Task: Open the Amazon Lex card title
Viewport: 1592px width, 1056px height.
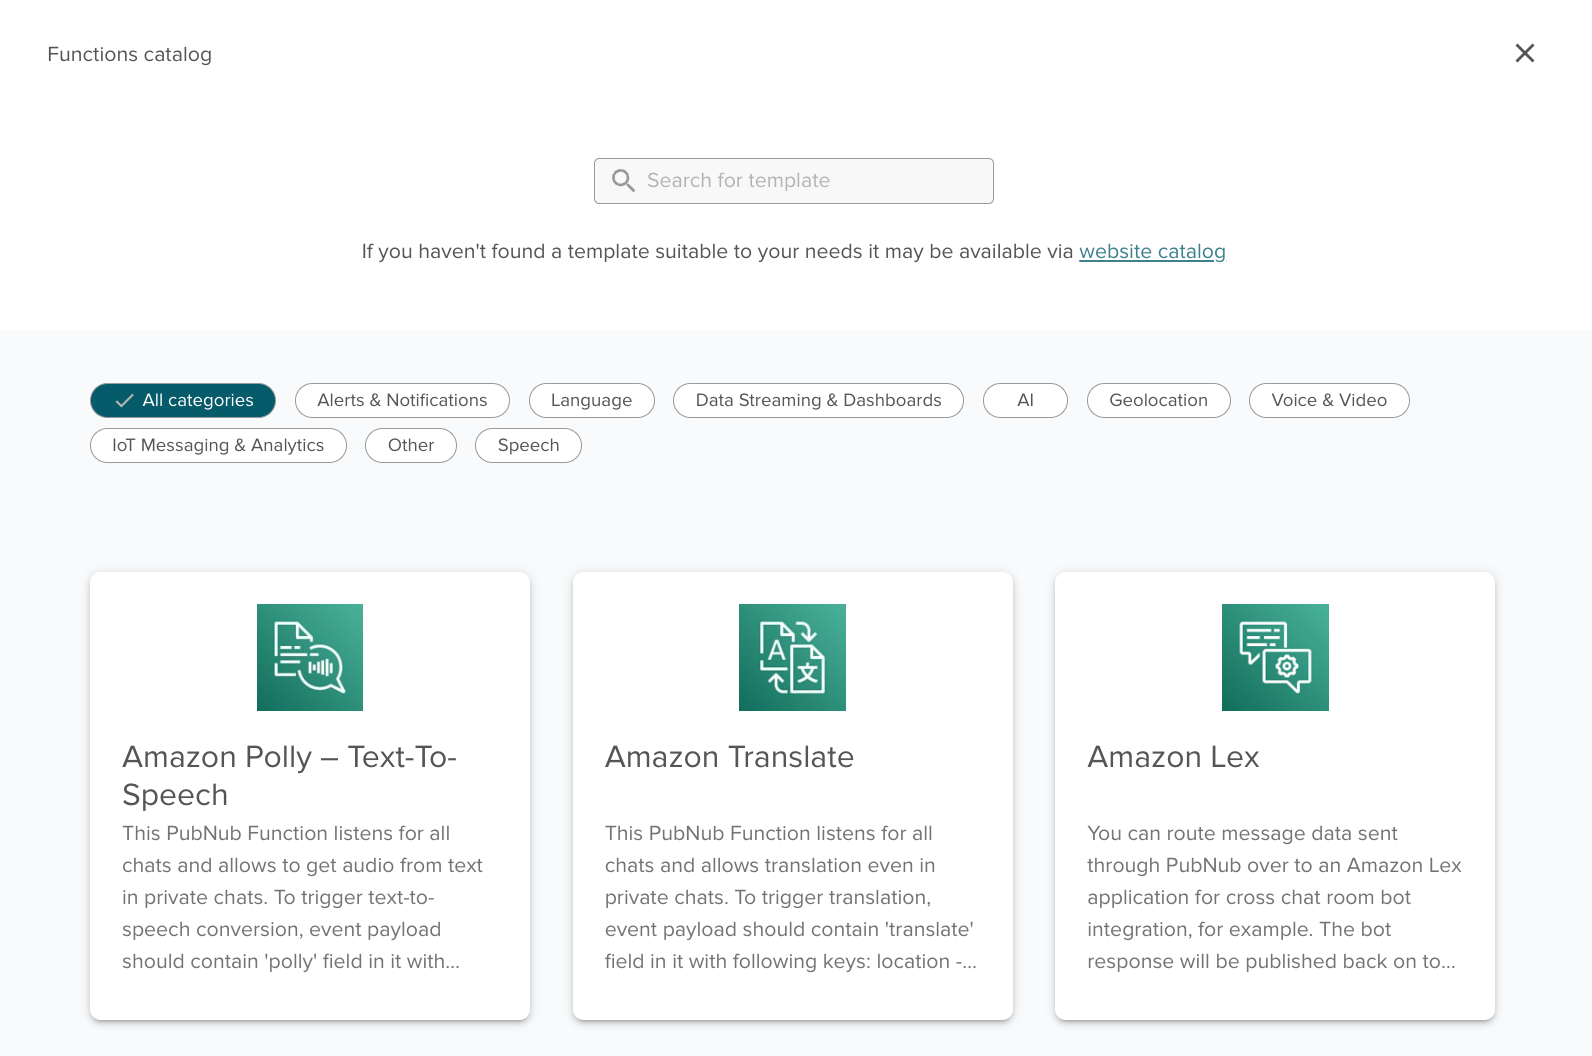Action: pyautogui.click(x=1173, y=757)
